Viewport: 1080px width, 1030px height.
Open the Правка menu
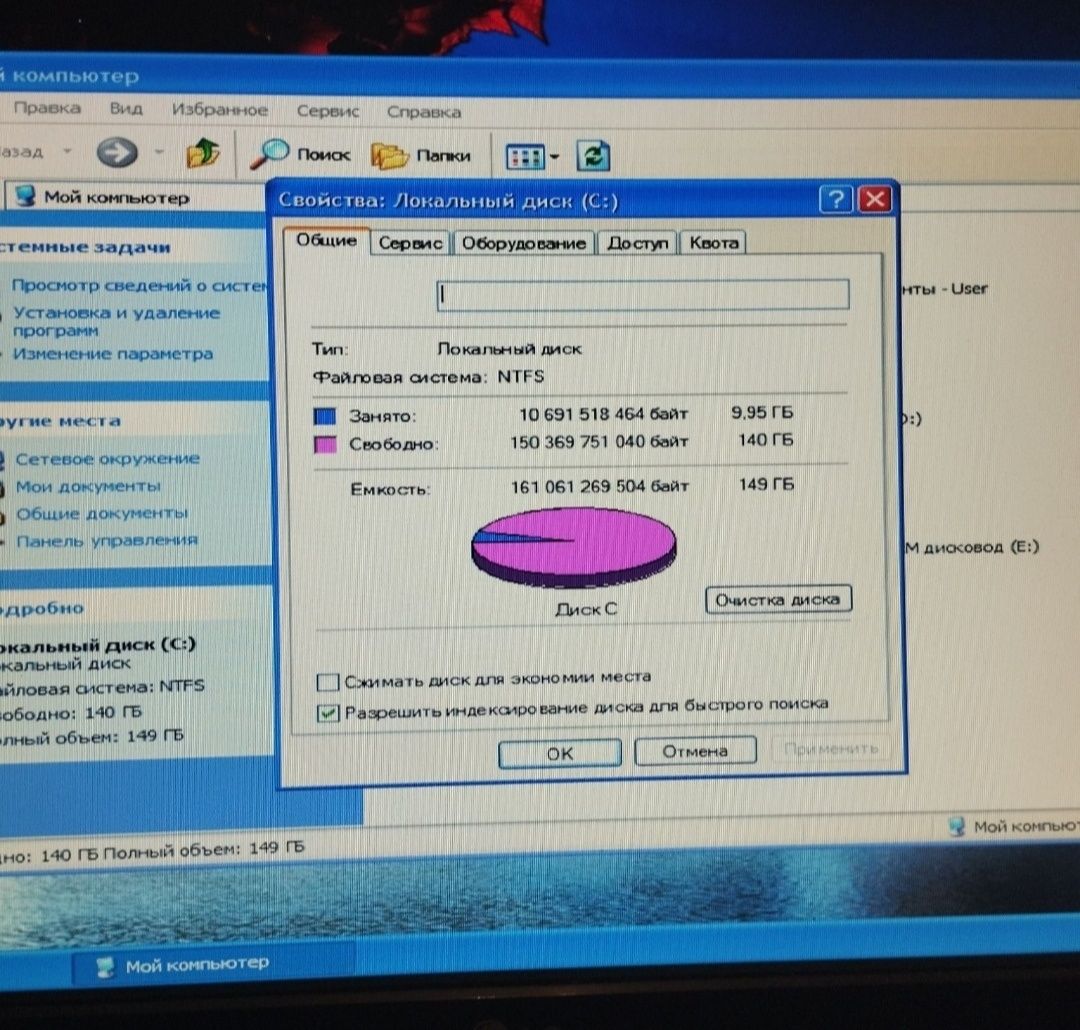pos(47,107)
